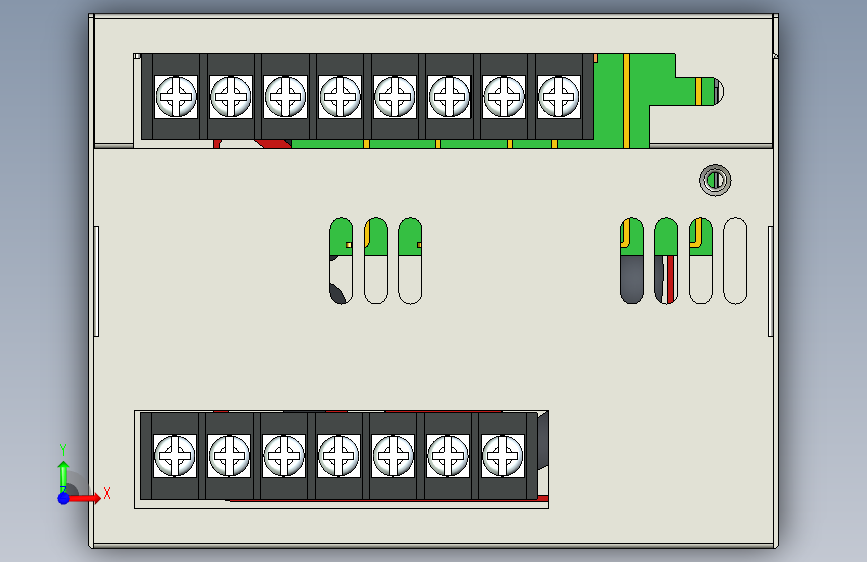Click the blue Z axis ball of the triad

point(64,498)
